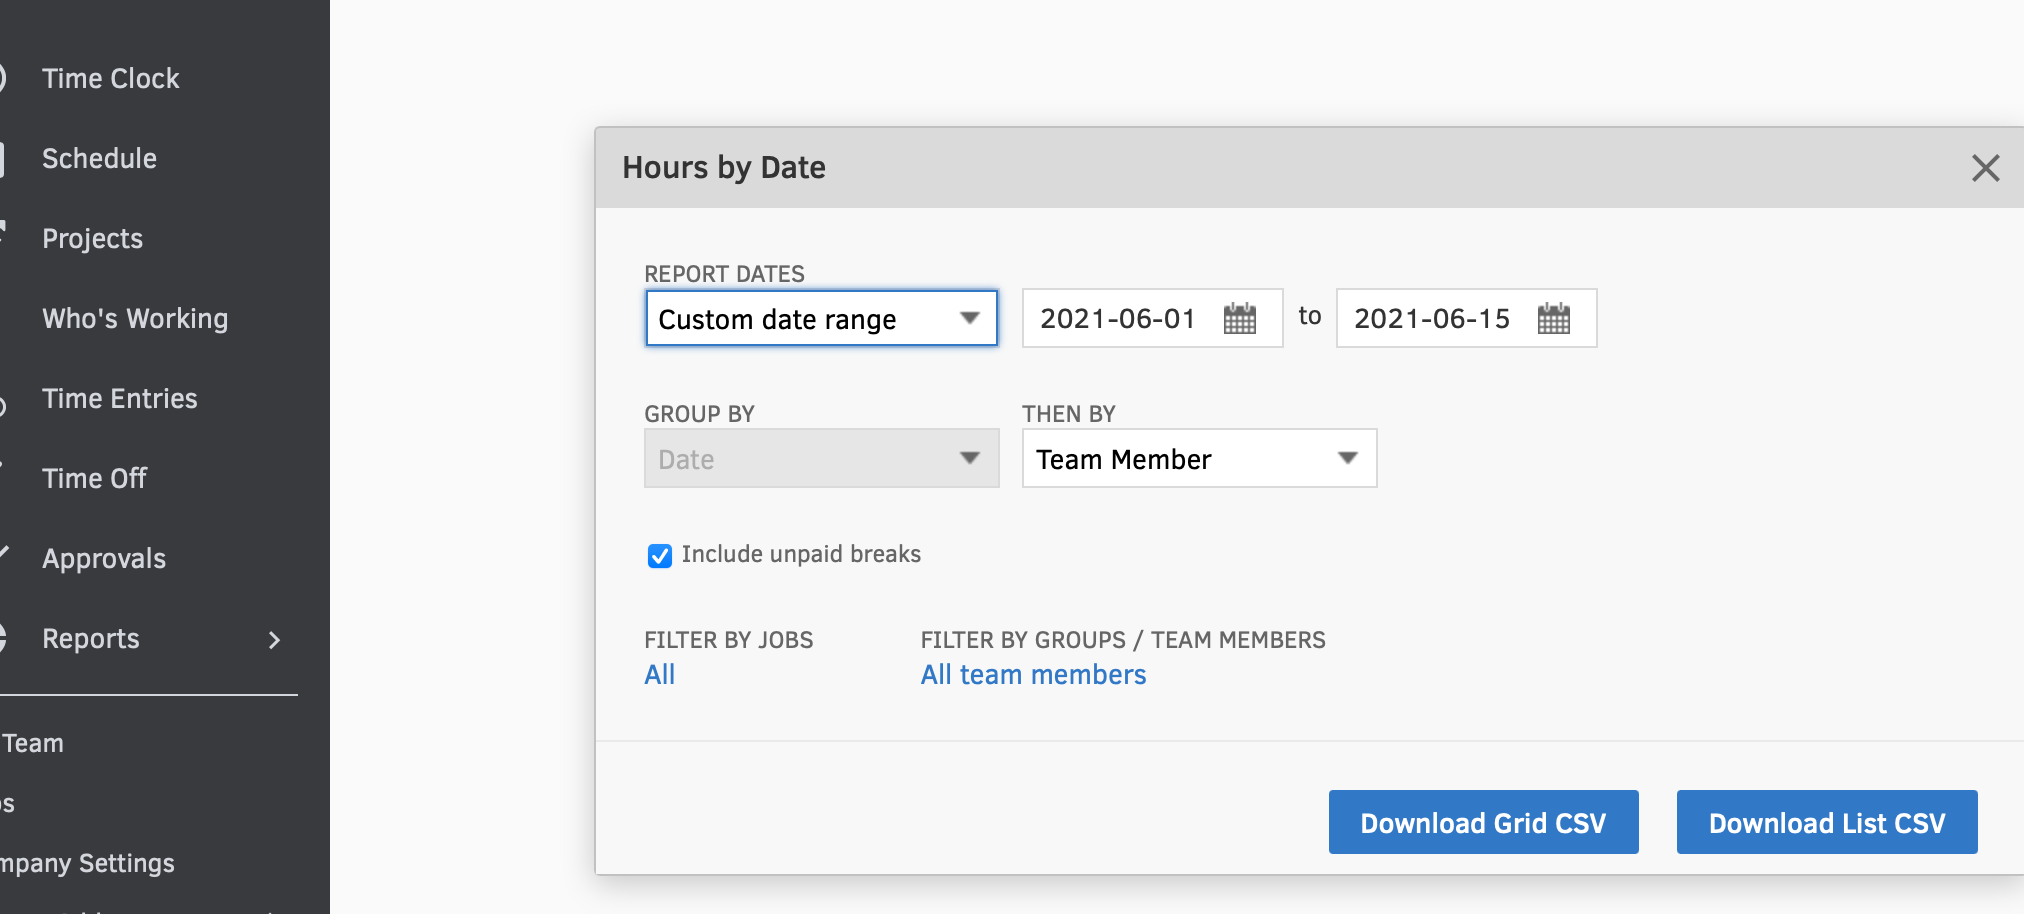The image size is (2024, 914).
Task: Open Time Off from sidebar
Action: 94,479
